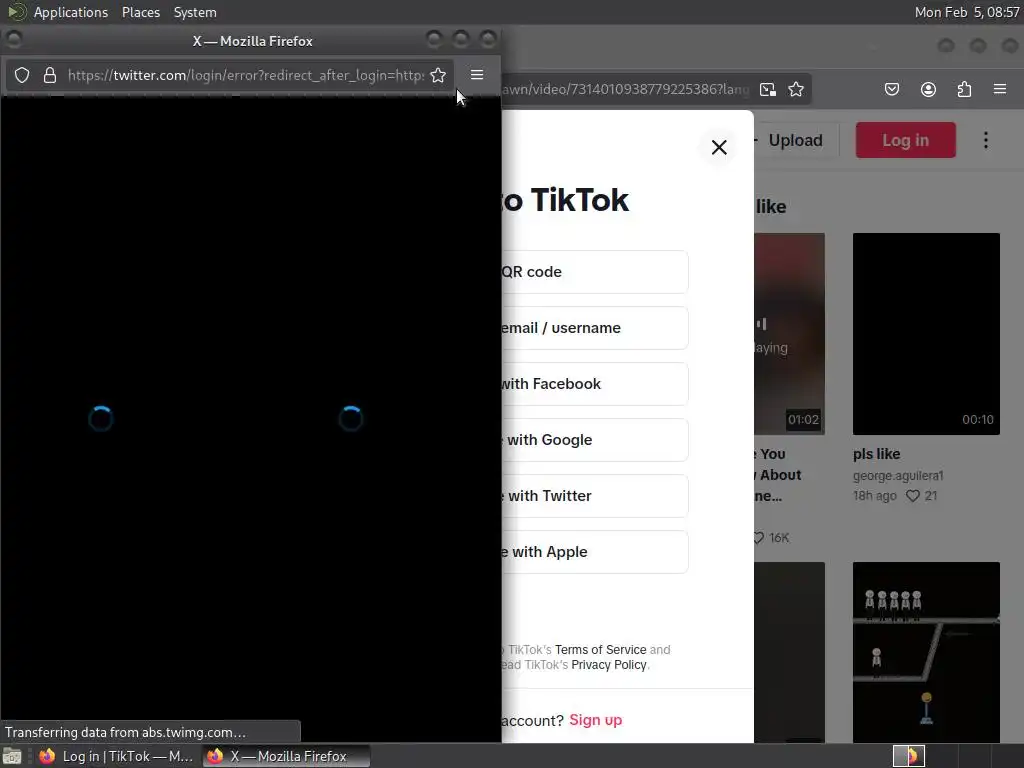Bookmark the TikTok page with the star
The image size is (1024, 768).
[795, 89]
